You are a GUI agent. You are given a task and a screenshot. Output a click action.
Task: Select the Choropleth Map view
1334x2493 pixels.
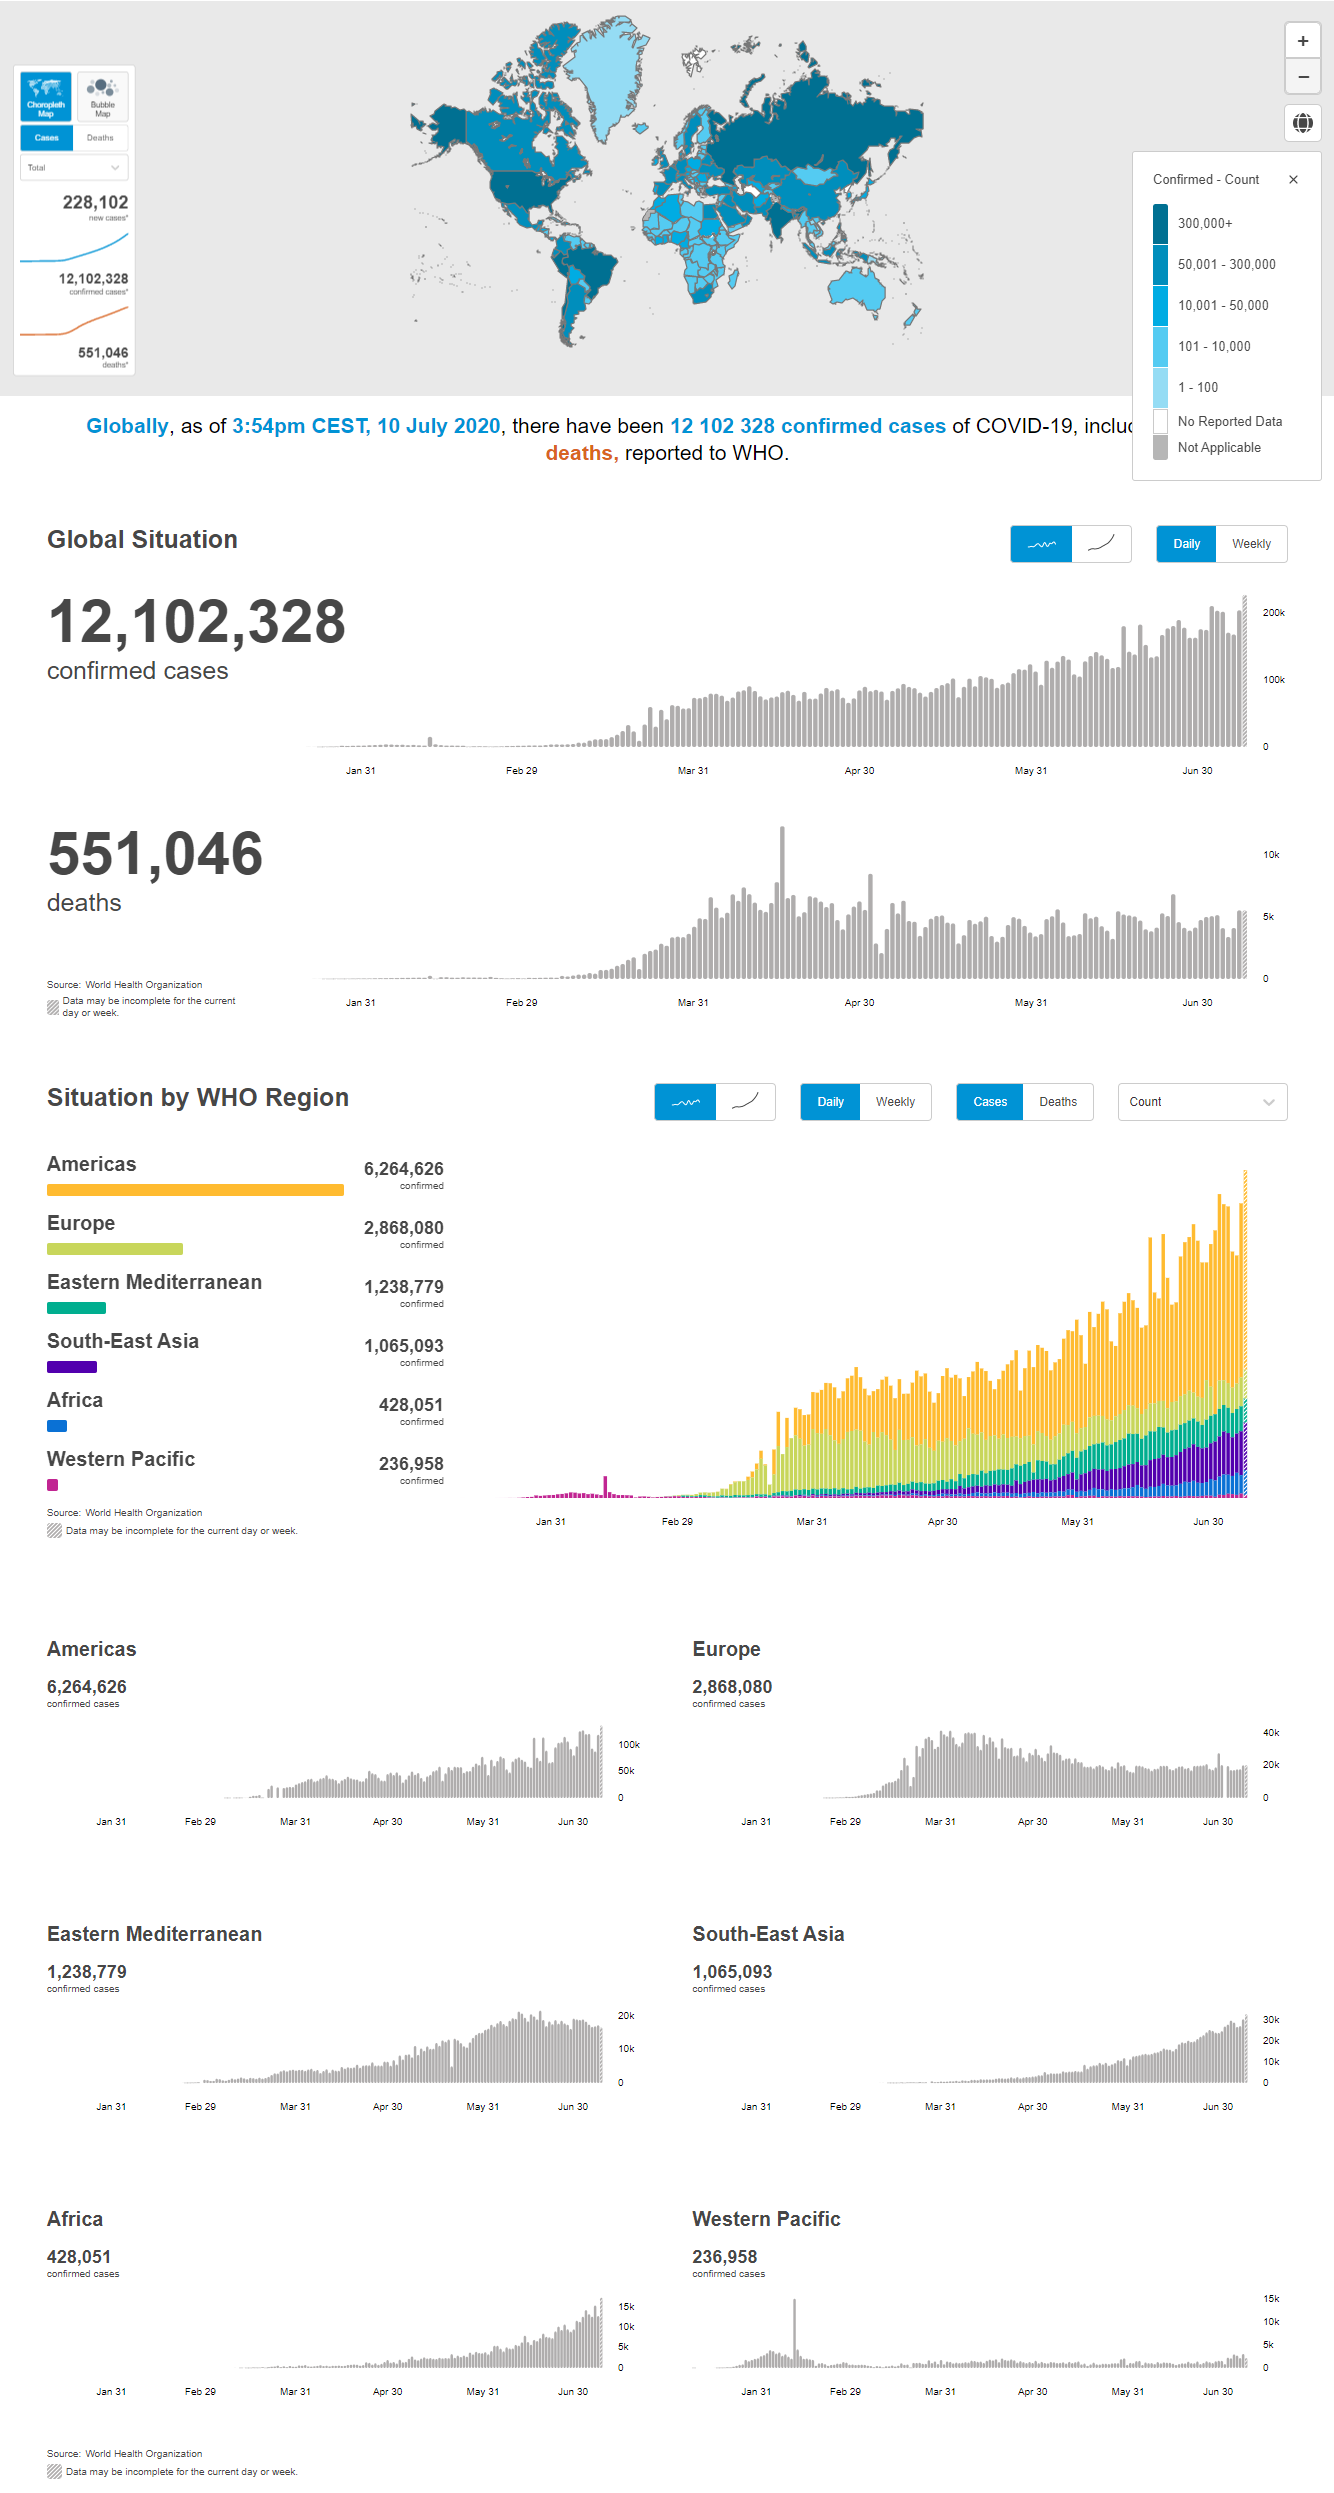46,97
